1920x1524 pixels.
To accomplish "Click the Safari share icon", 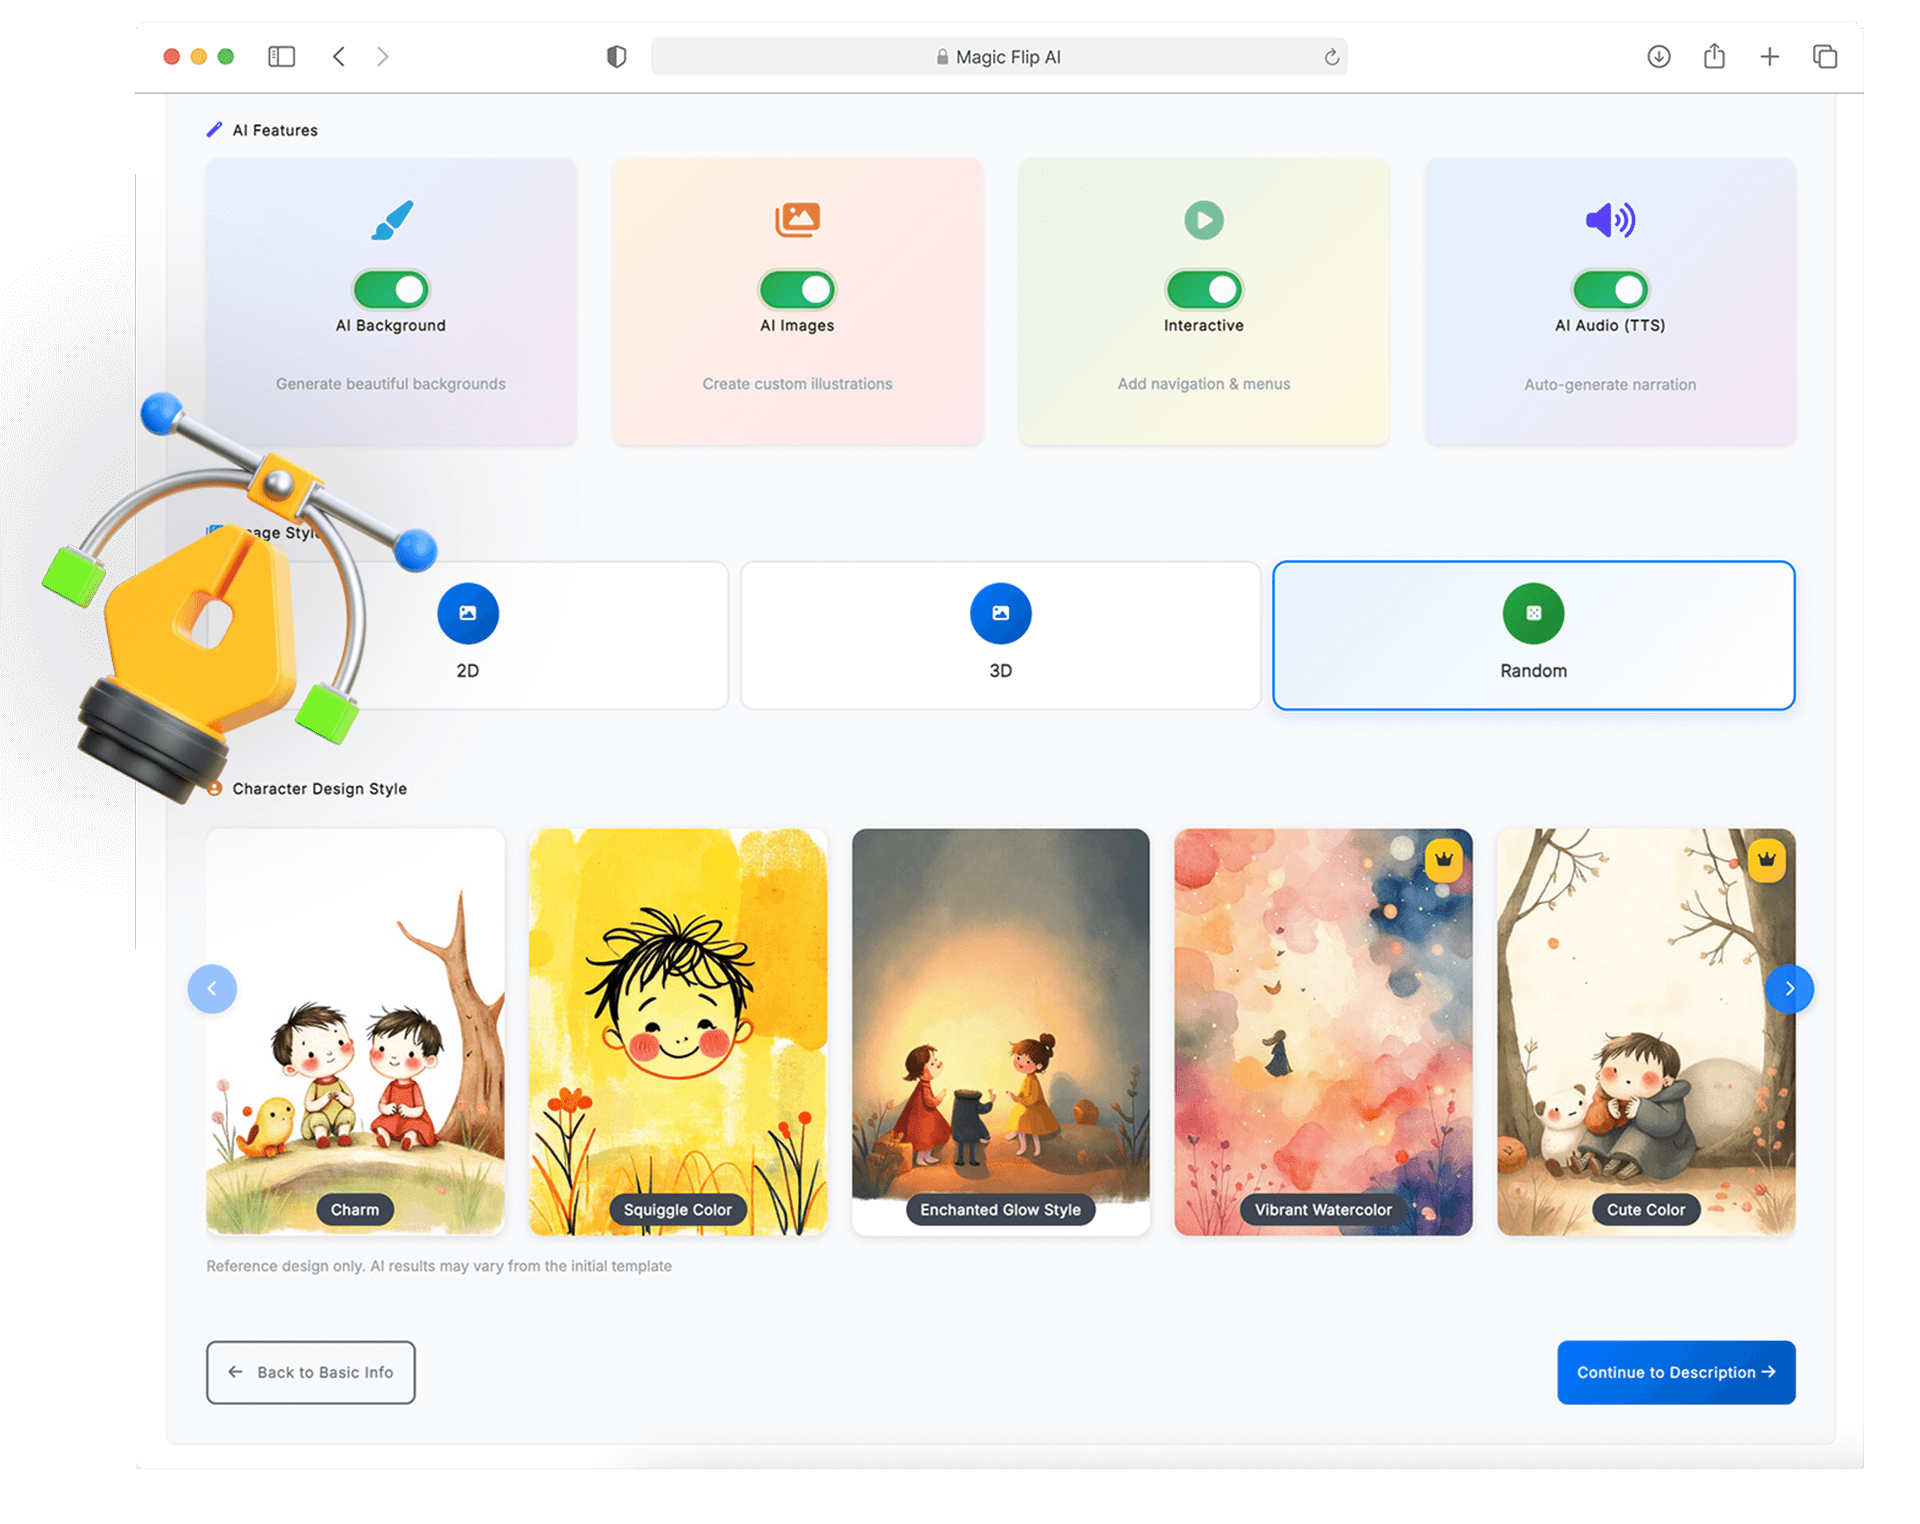I will point(1714,57).
